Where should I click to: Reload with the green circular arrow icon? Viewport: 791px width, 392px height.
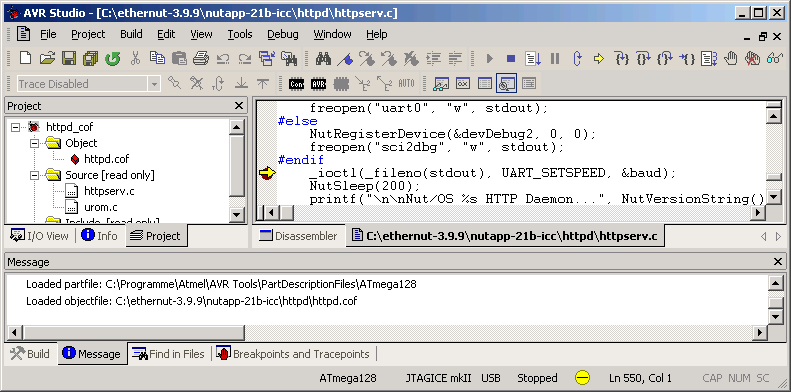(x=112, y=59)
